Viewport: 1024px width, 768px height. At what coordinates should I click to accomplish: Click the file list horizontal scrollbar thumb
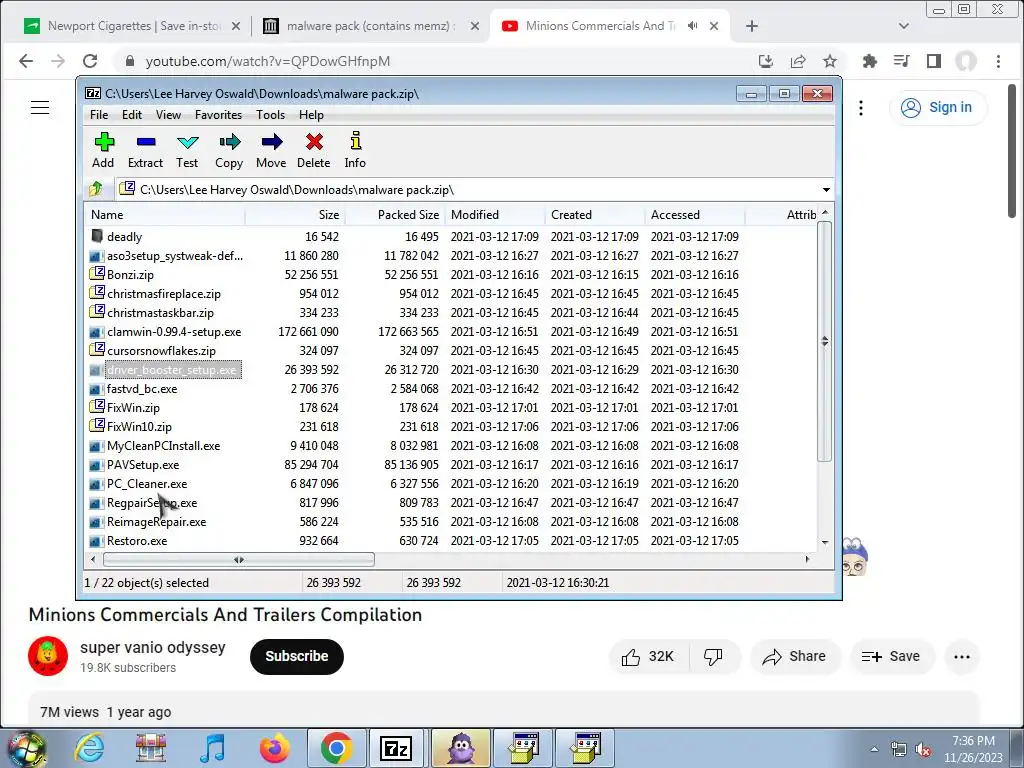coord(239,560)
